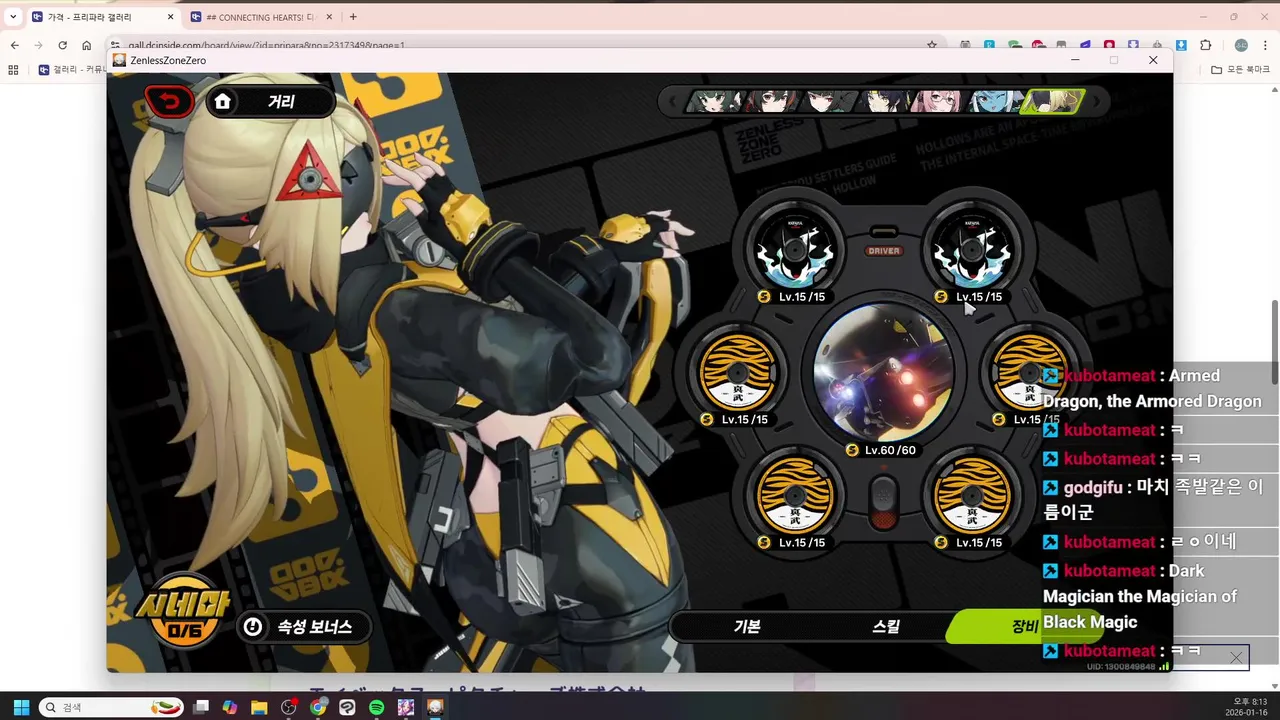Open the bottom-left tiger drive disc slot
The width and height of the screenshot is (1280, 720).
pos(795,495)
